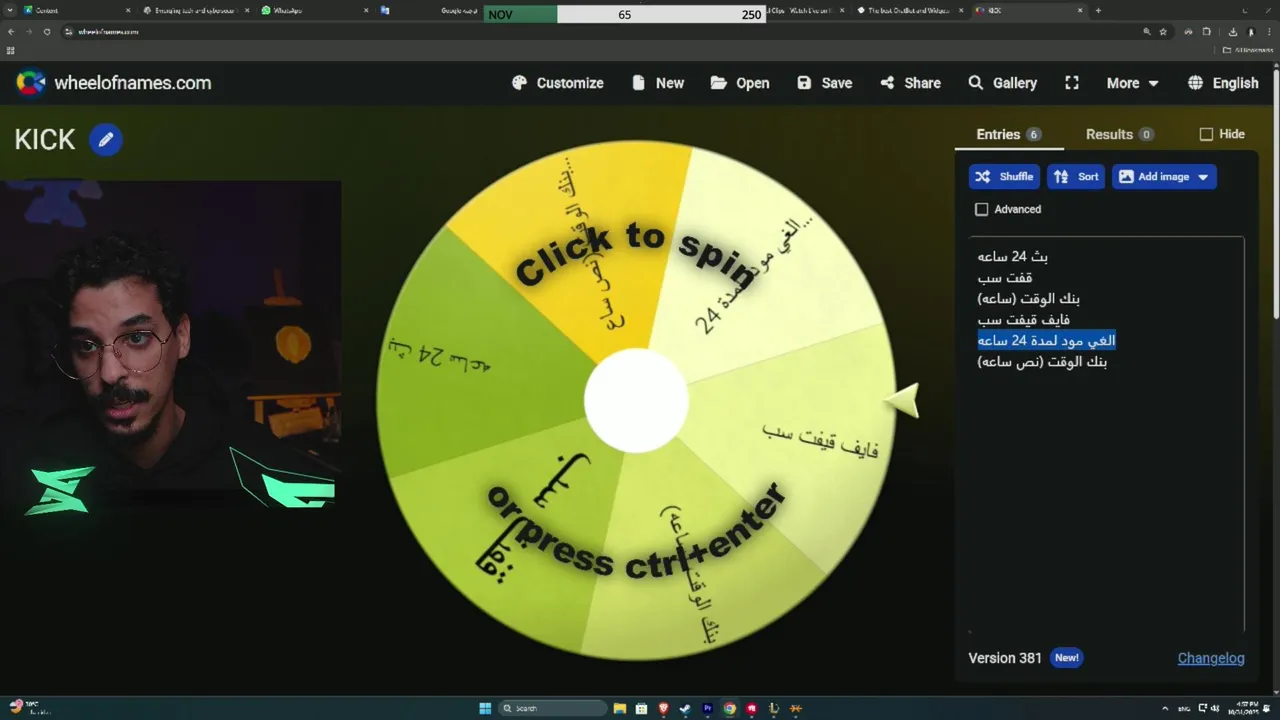The image size is (1280, 720).
Task: Open Steam from taskbar
Action: point(686,708)
